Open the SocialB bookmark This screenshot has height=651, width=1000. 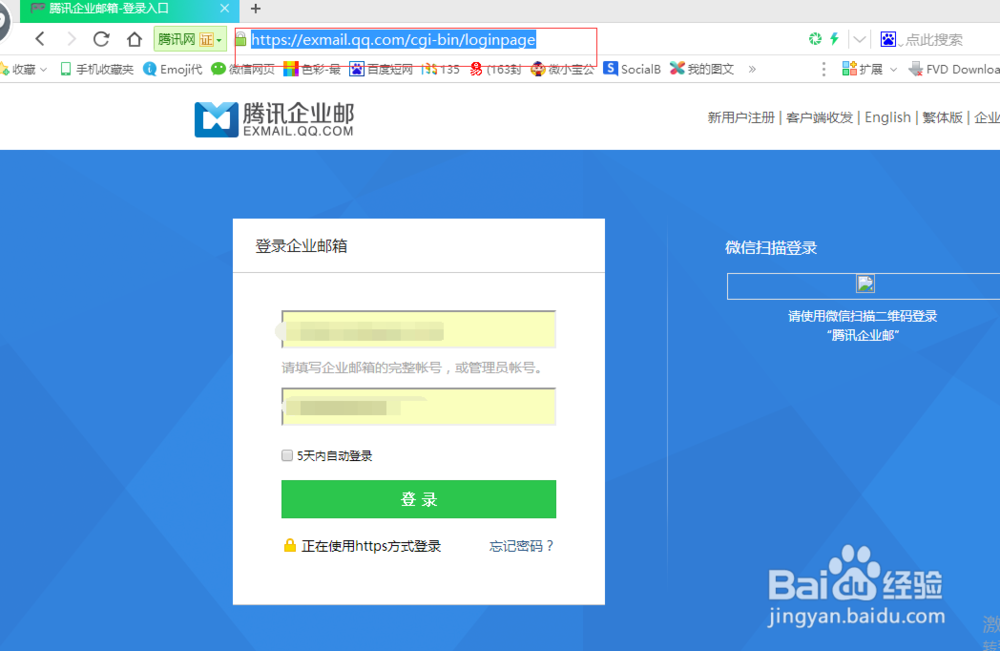(632, 69)
